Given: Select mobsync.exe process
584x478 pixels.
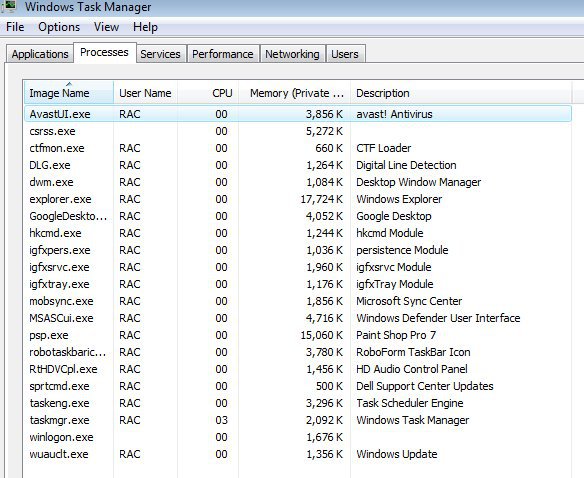Looking at the screenshot, I should click(x=298, y=301).
